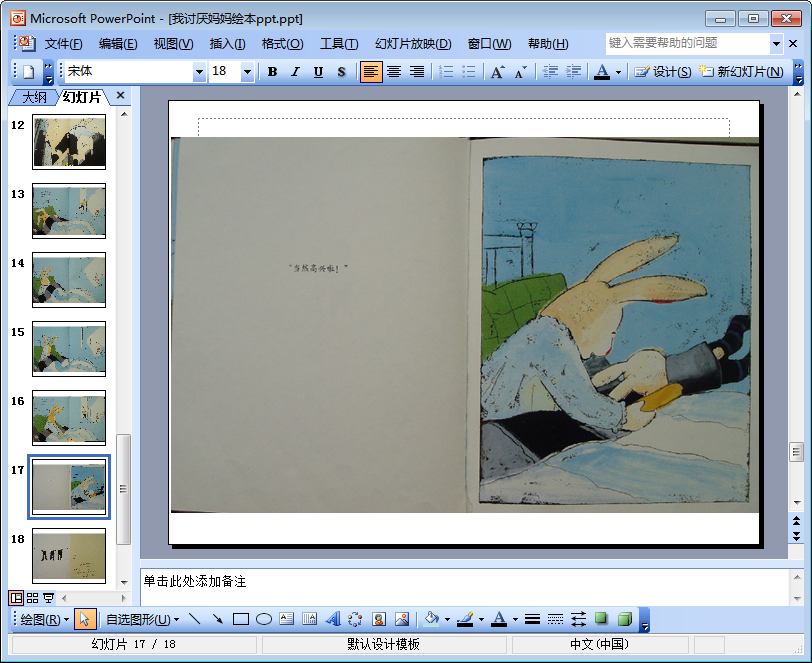Image resolution: width=812 pixels, height=663 pixels.
Task: Apply fill color bucket
Action: tap(431, 619)
